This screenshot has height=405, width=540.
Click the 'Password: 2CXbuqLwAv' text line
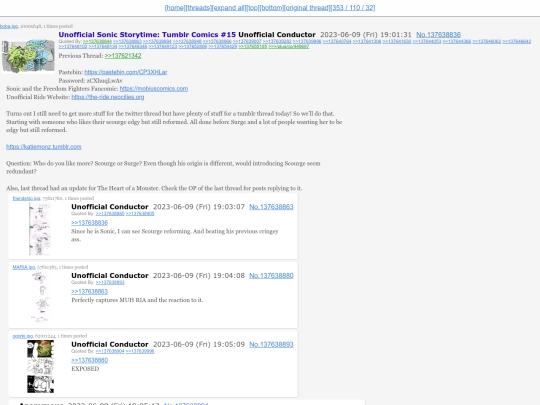[91, 81]
